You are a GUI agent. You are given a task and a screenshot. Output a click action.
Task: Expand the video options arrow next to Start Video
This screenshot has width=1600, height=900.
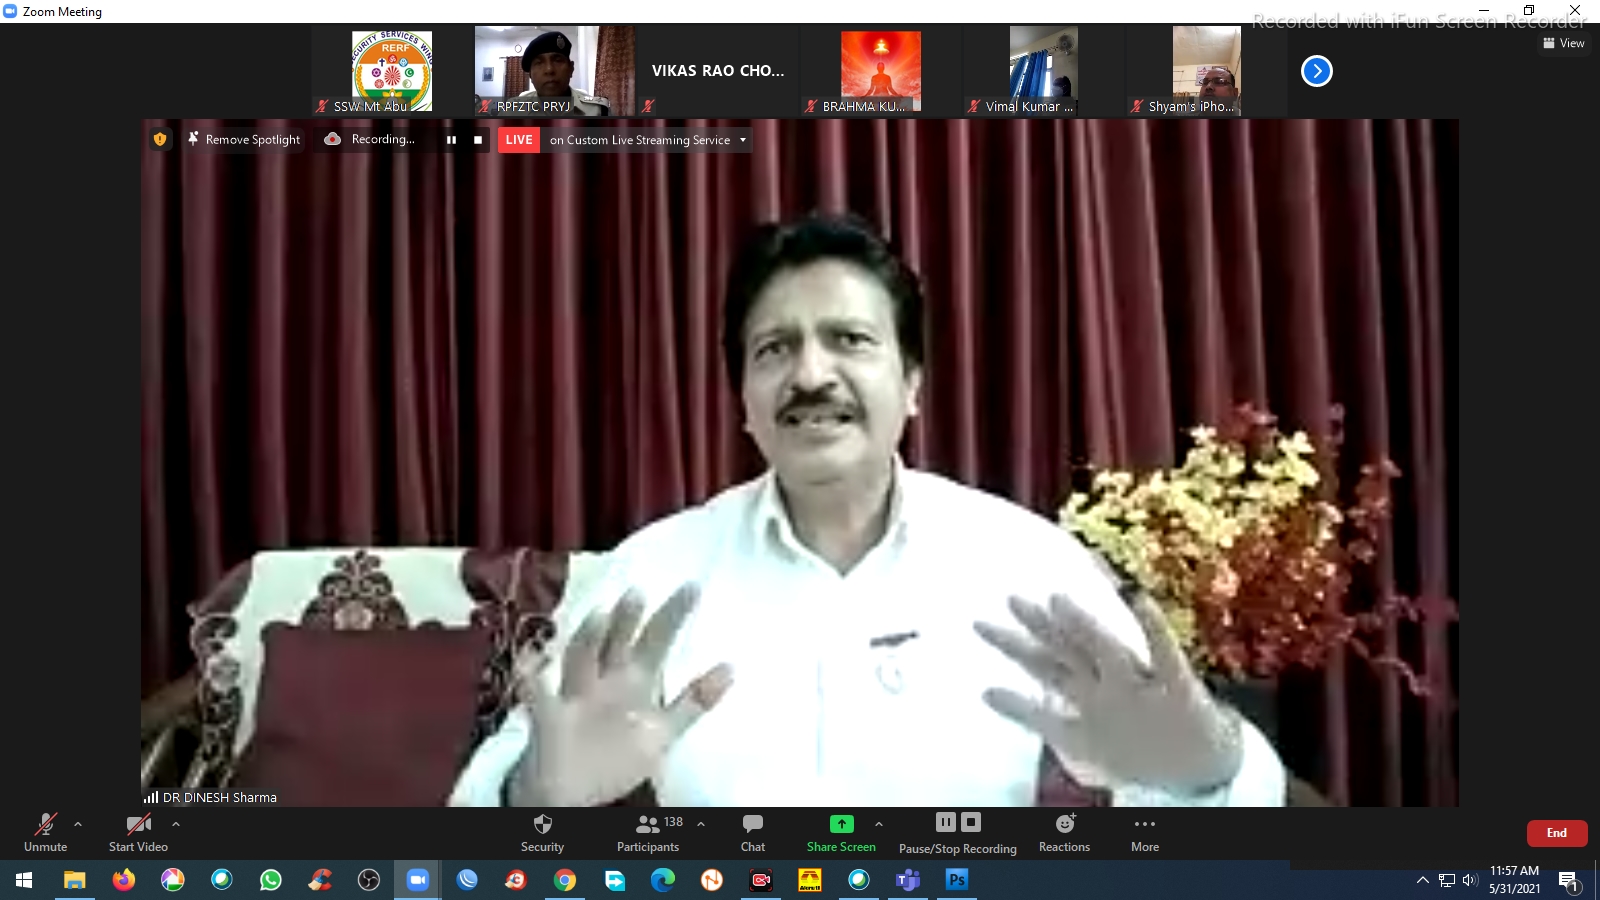[176, 824]
